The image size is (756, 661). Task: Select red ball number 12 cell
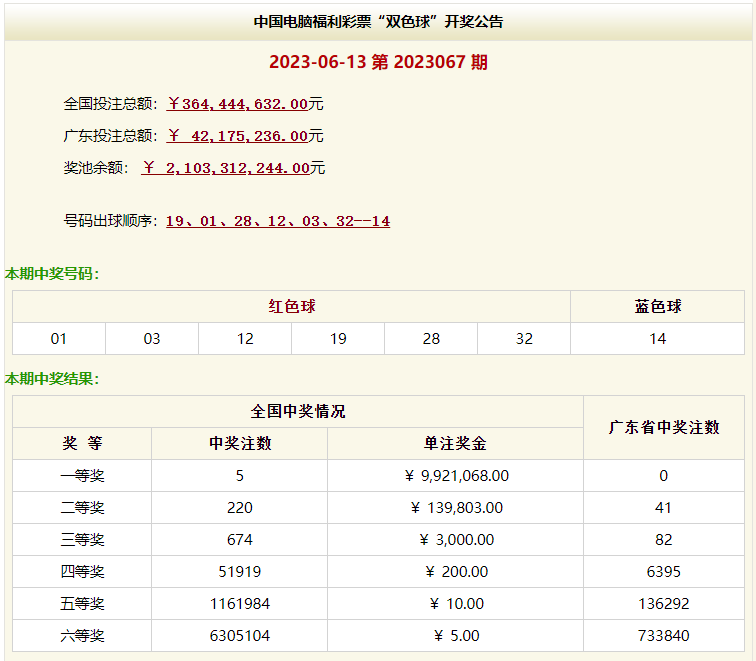[245, 339]
